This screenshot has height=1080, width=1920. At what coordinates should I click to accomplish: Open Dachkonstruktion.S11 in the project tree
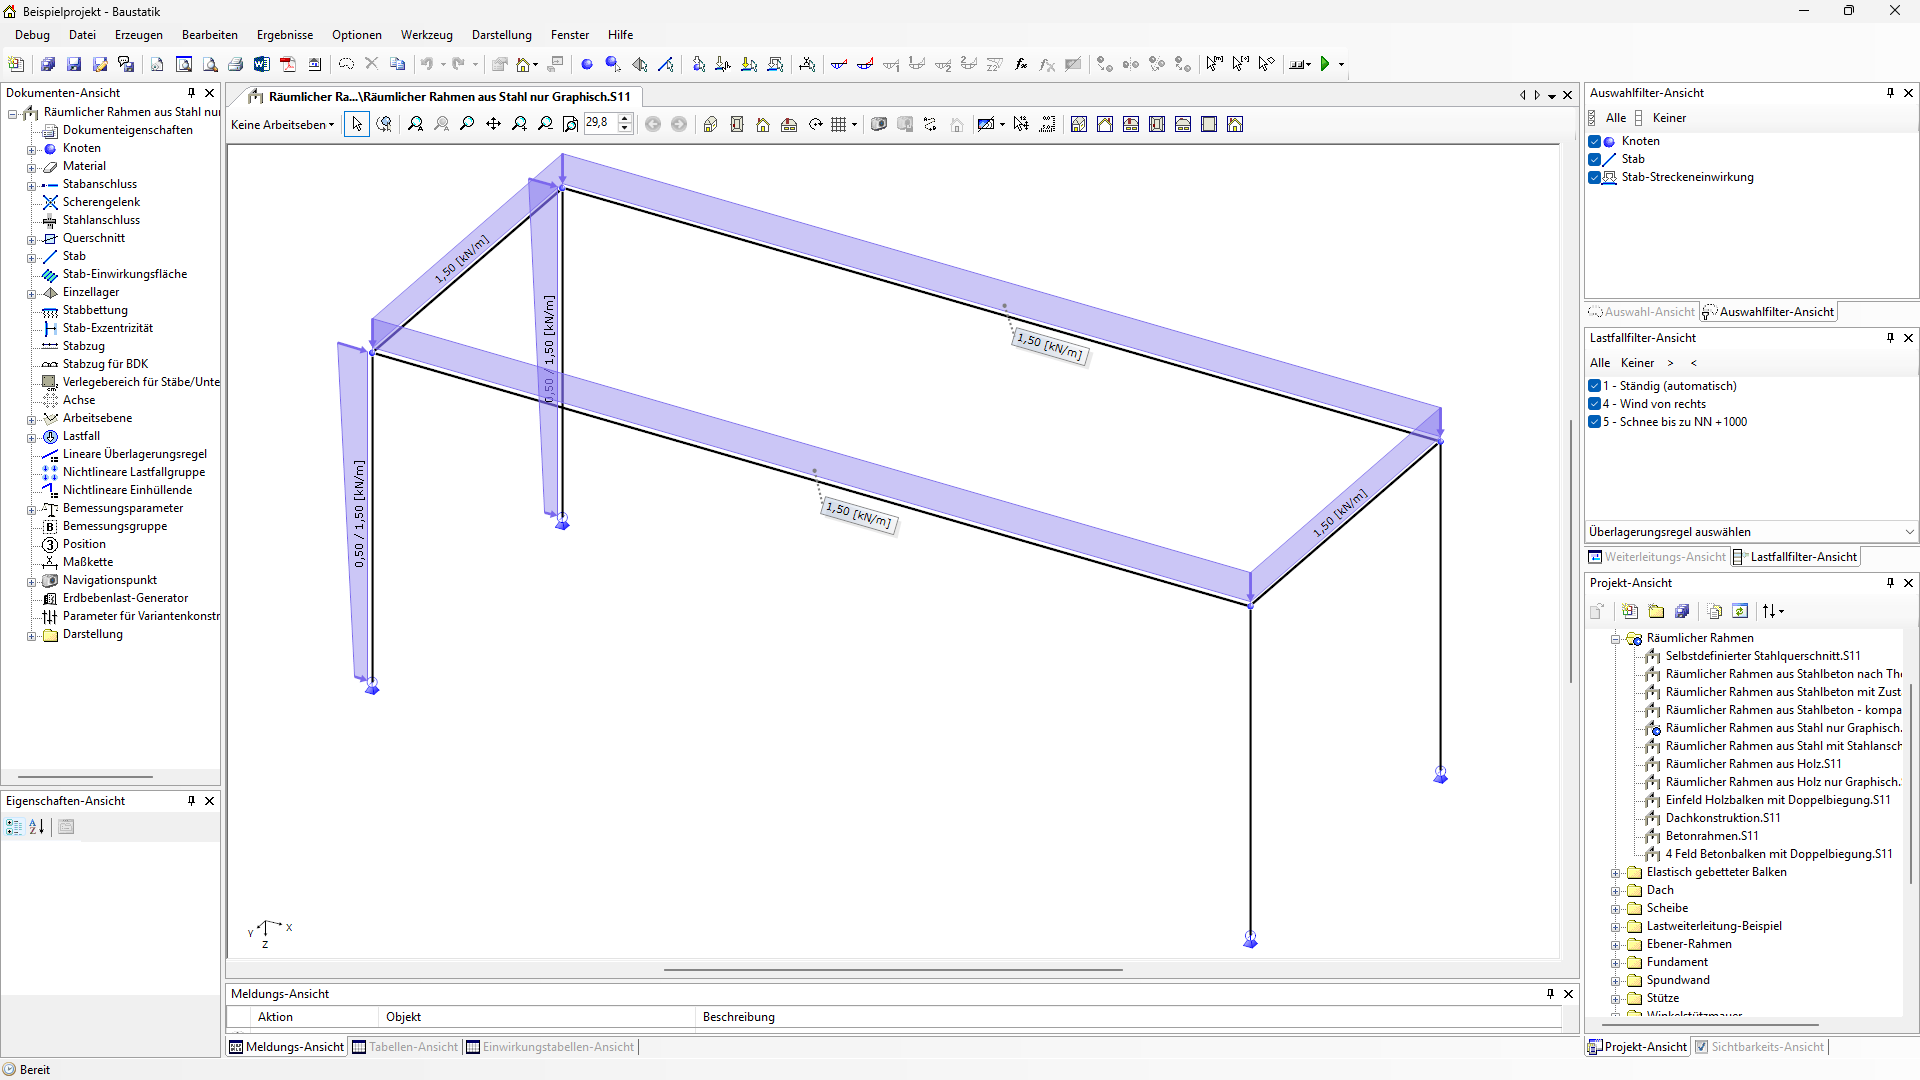point(1723,818)
